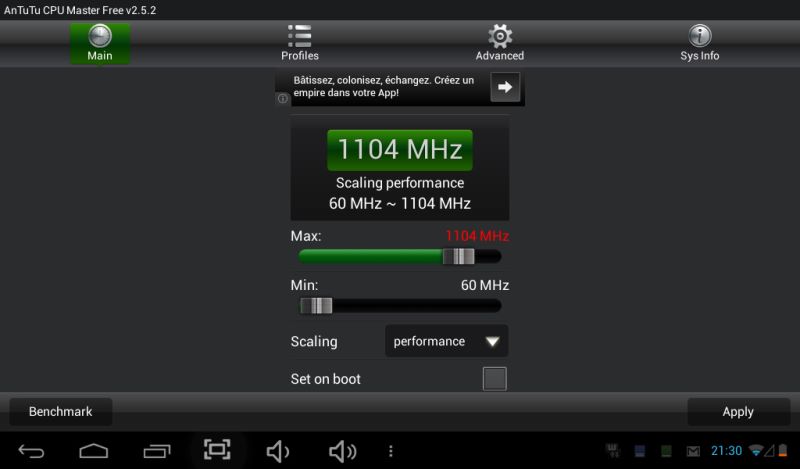Click the Apply button

coord(738,411)
